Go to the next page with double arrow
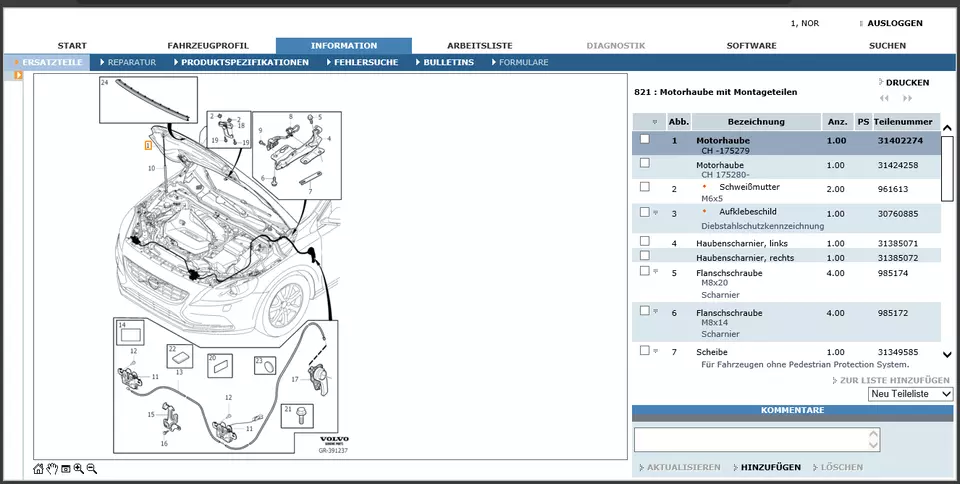The image size is (960, 484). [907, 98]
